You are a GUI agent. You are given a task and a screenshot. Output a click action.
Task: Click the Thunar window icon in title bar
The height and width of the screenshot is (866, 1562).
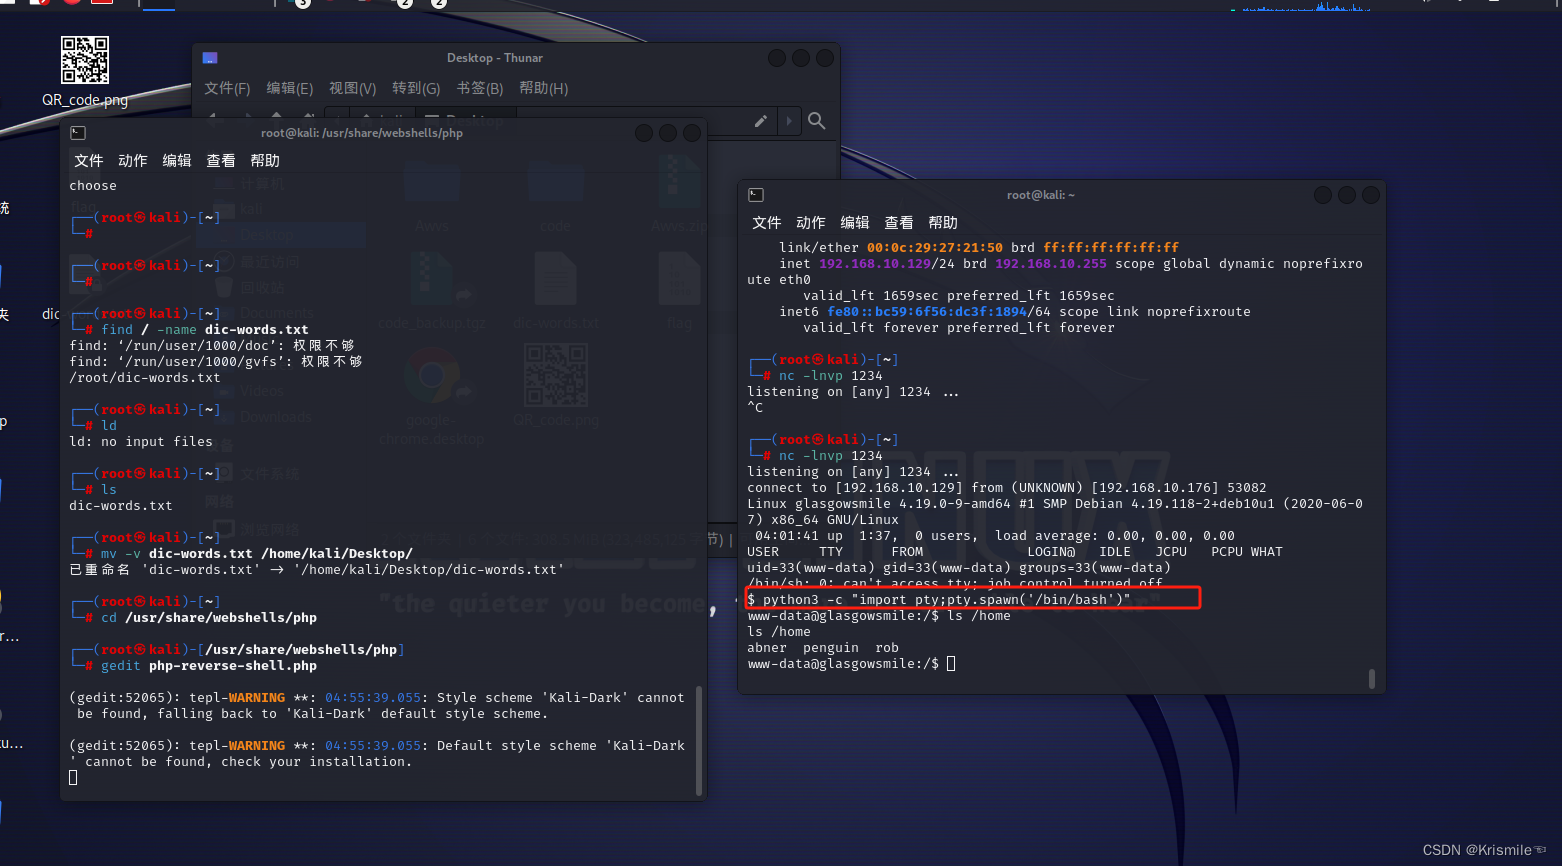click(x=210, y=58)
